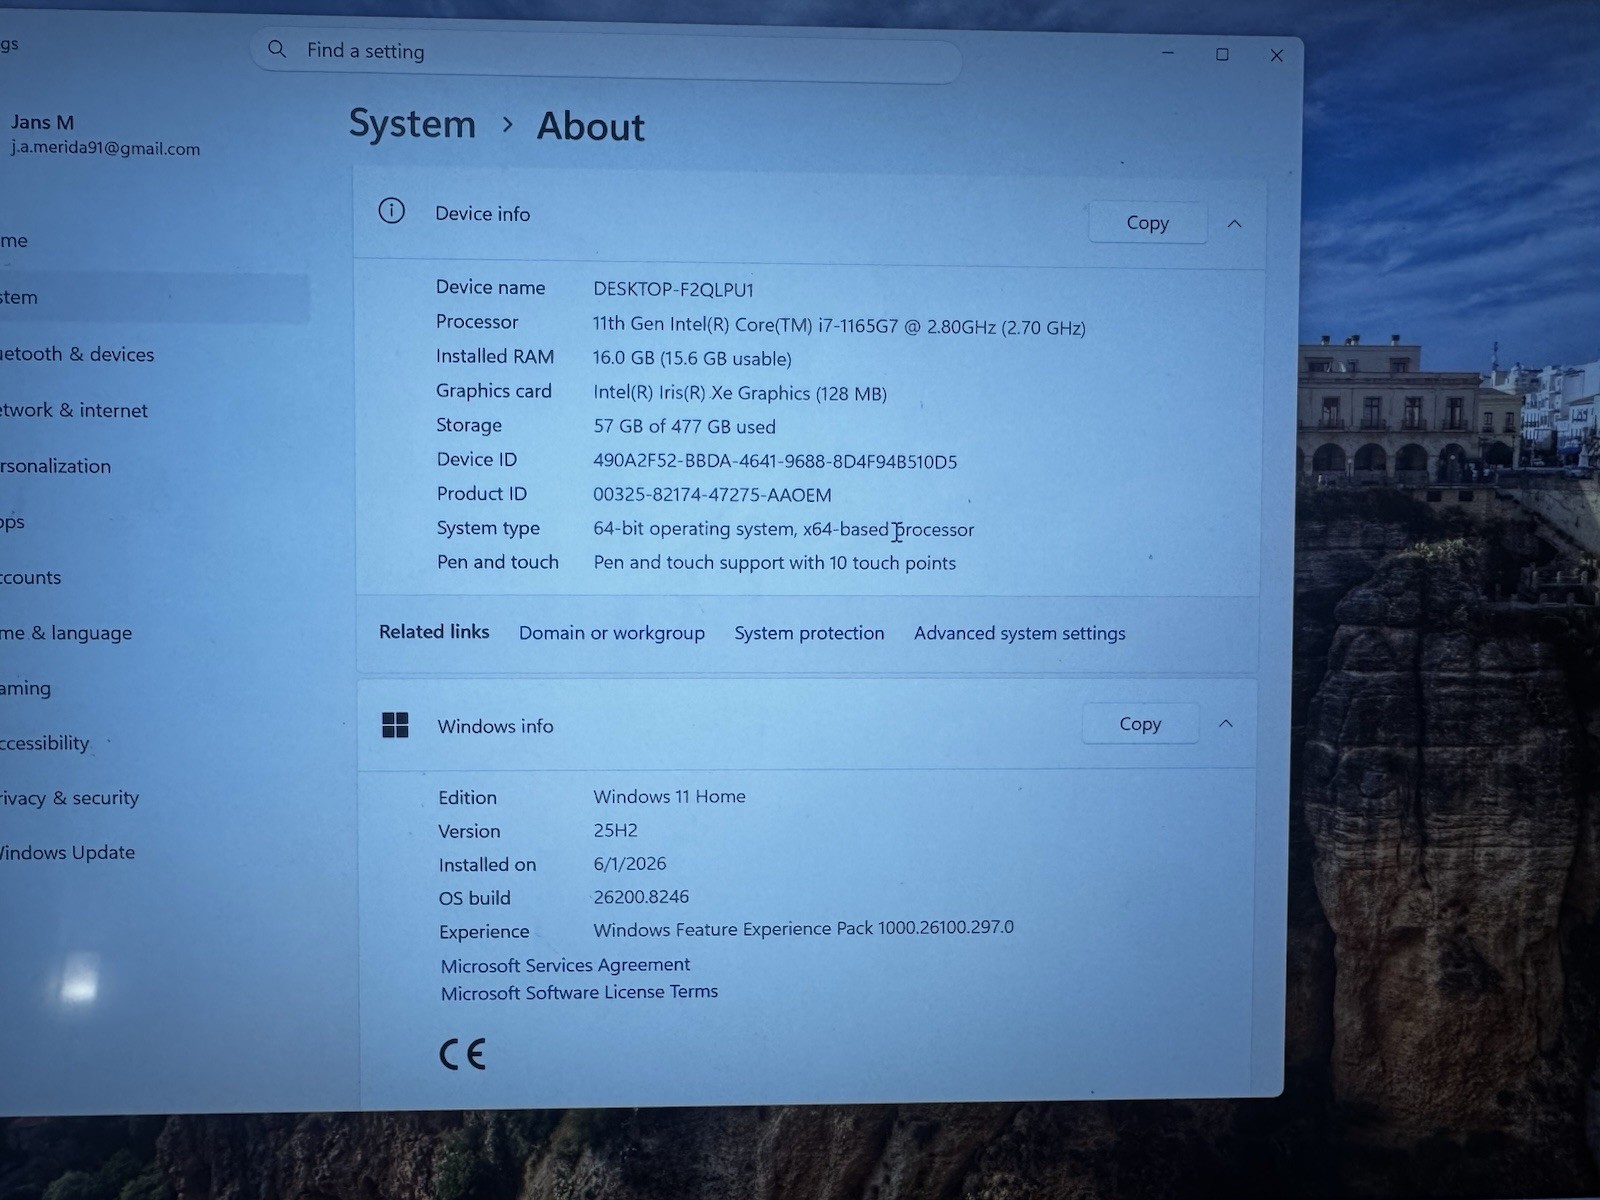Click the Intel Iris Xe Graphics value
Screen dimensions: 1600x1200
[740, 393]
